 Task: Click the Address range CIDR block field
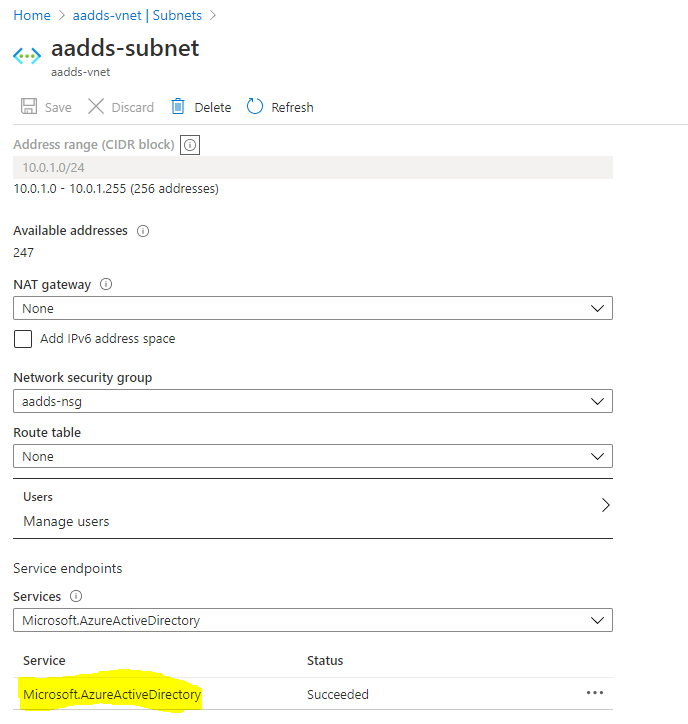[313, 168]
